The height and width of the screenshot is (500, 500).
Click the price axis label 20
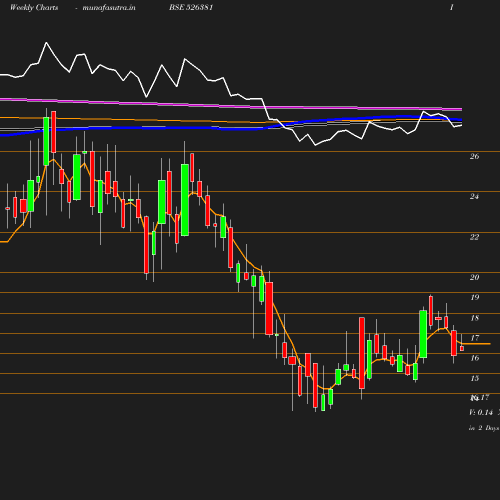pyautogui.click(x=474, y=277)
